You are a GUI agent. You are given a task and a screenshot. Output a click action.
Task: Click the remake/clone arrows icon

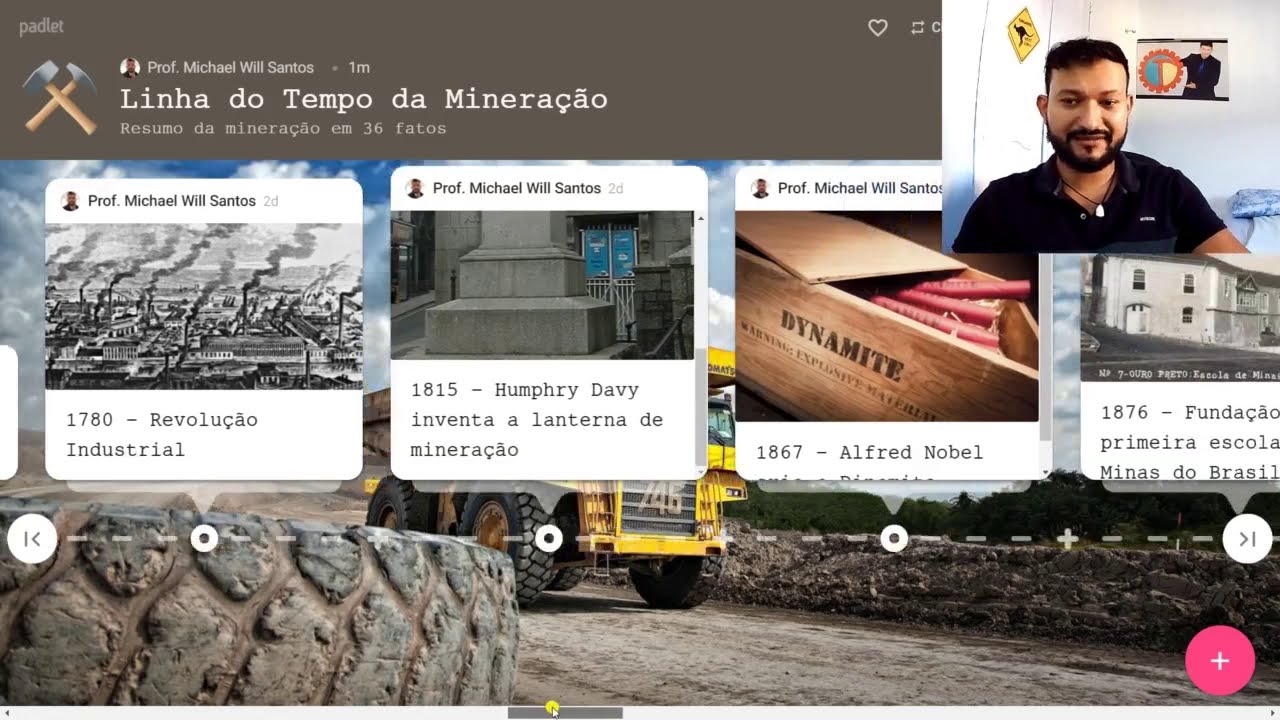917,28
